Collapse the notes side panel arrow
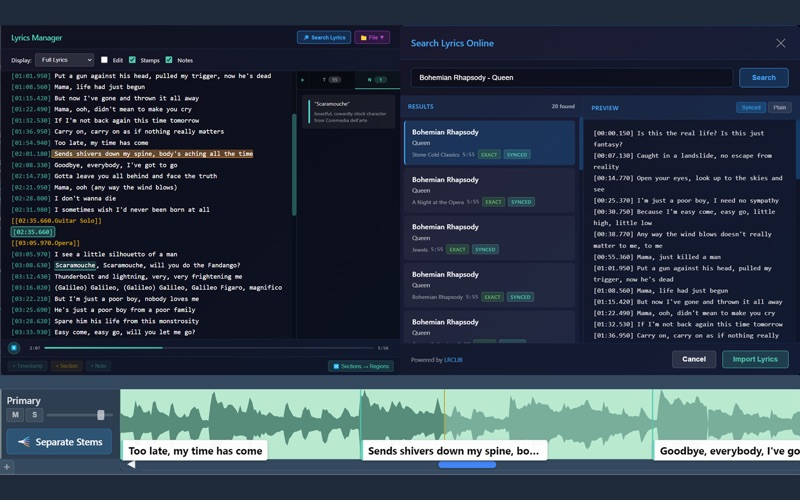800x500 pixels. [x=303, y=80]
